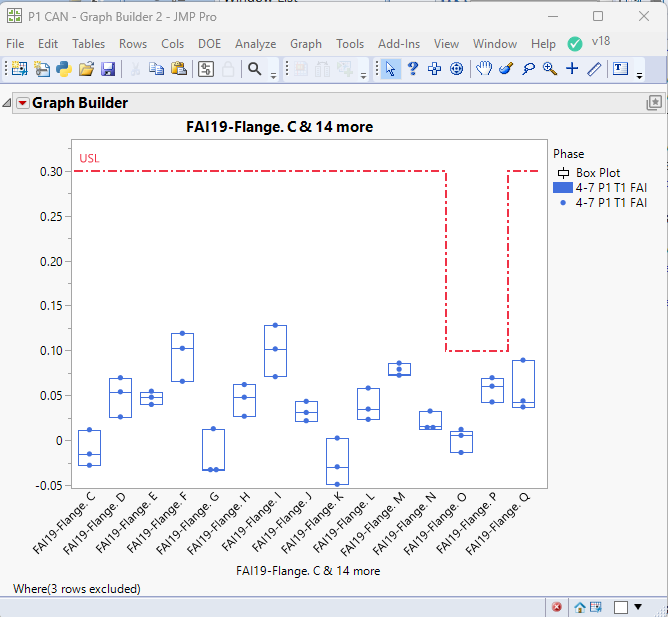Select the Hand grabber tool
Viewport: 668px width, 617px height.
(483, 69)
